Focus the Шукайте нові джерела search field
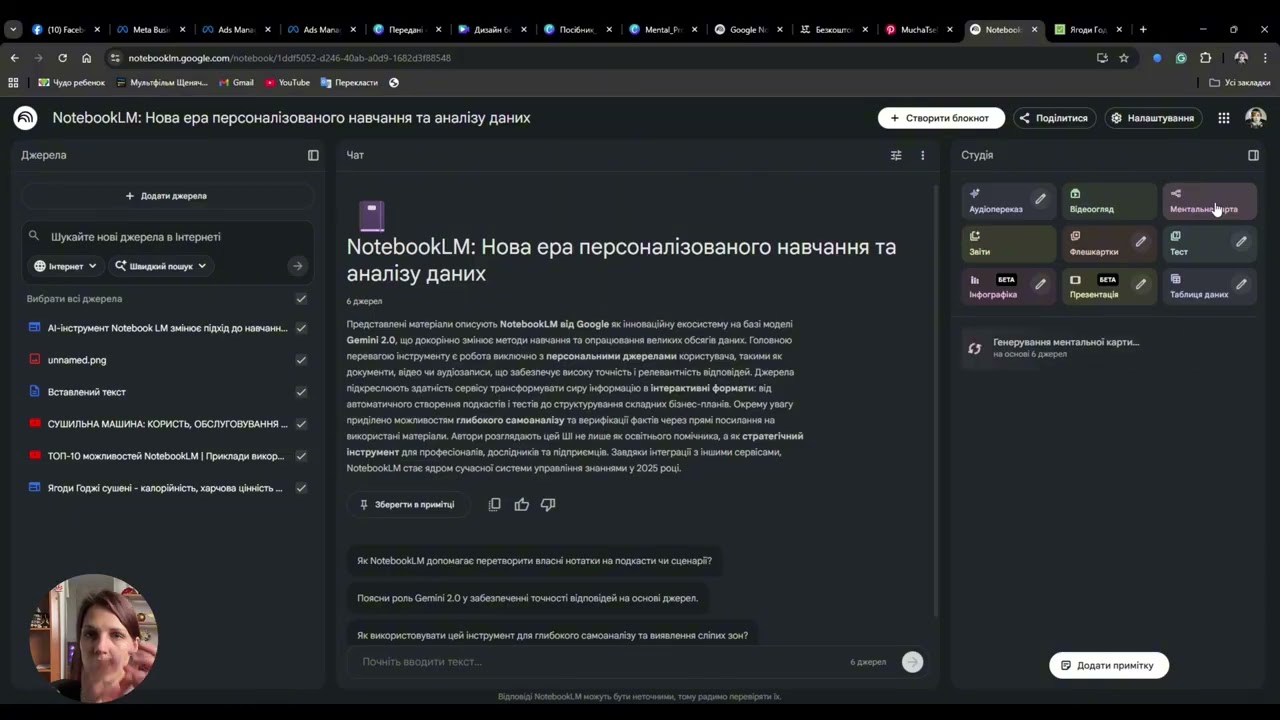Viewport: 1280px width, 720px height. (167, 237)
